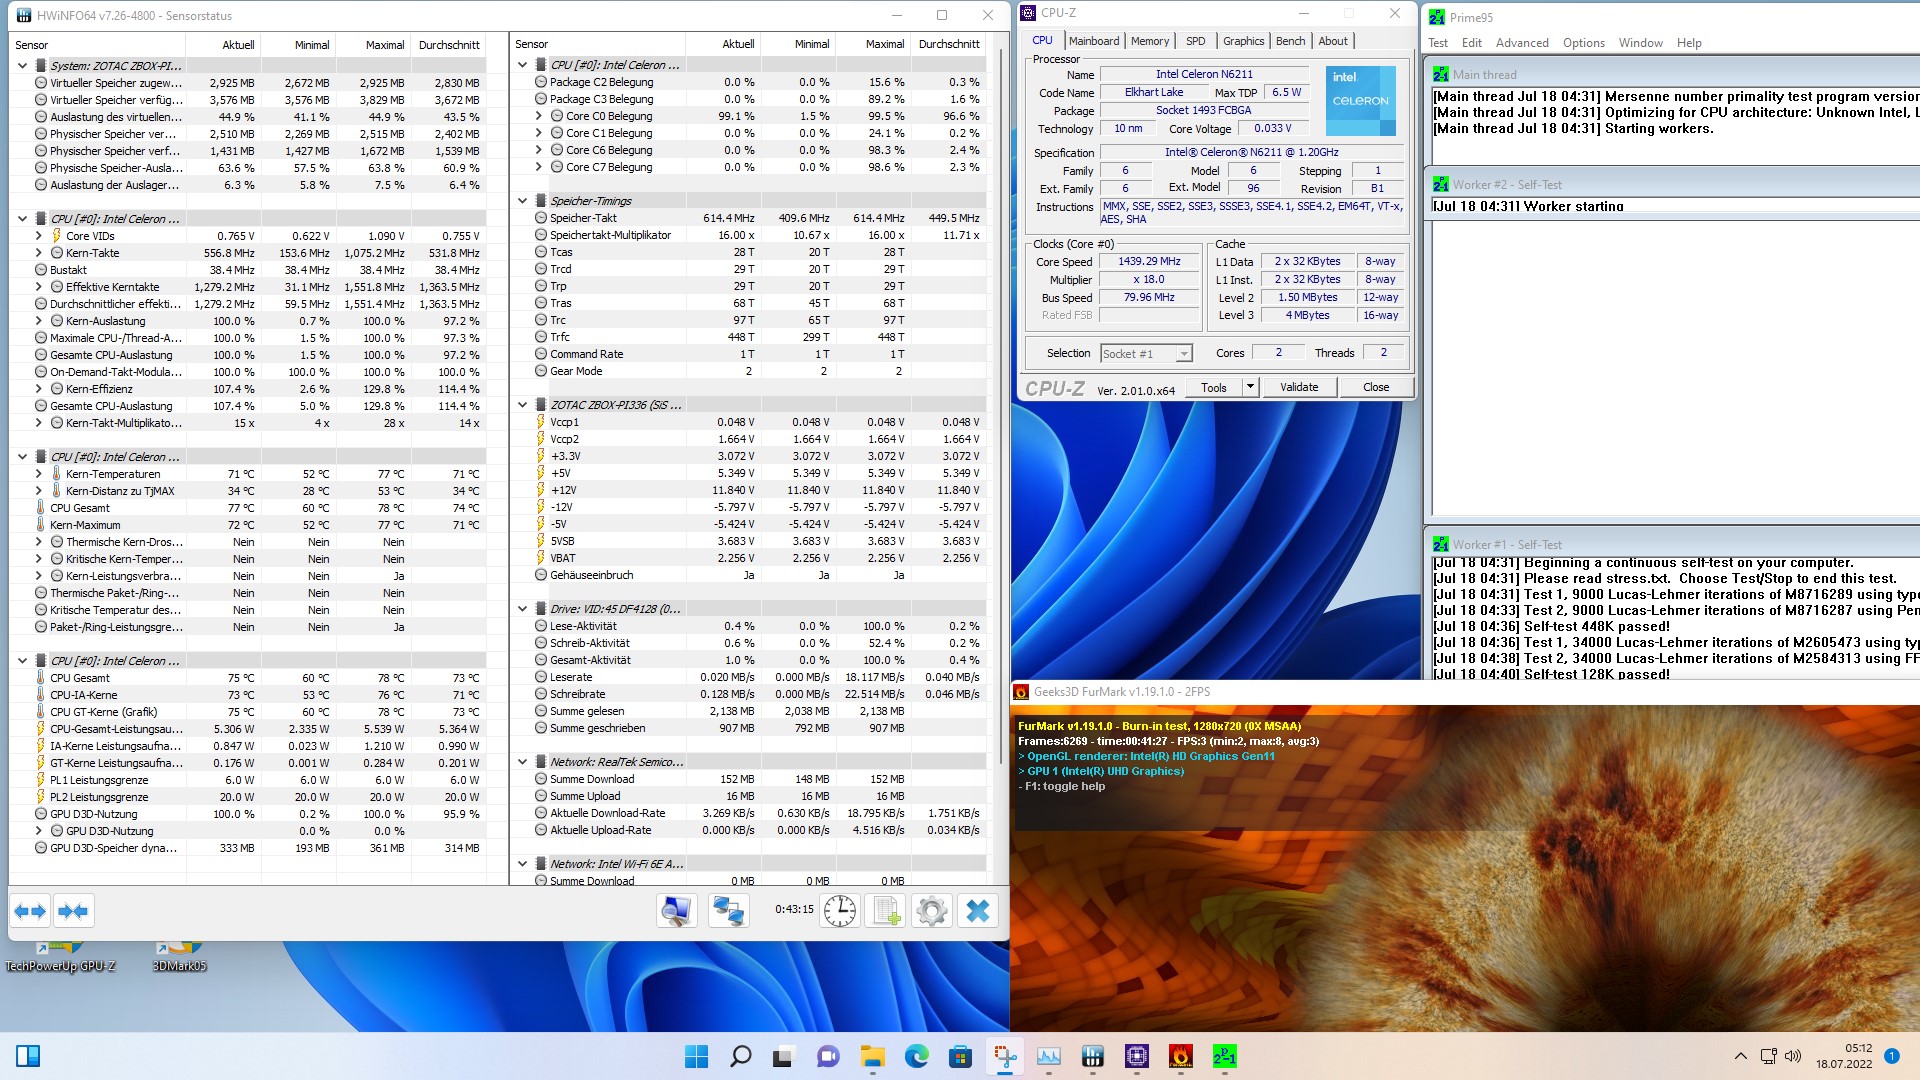Click CPU-Z Close button

[x=1376, y=387]
